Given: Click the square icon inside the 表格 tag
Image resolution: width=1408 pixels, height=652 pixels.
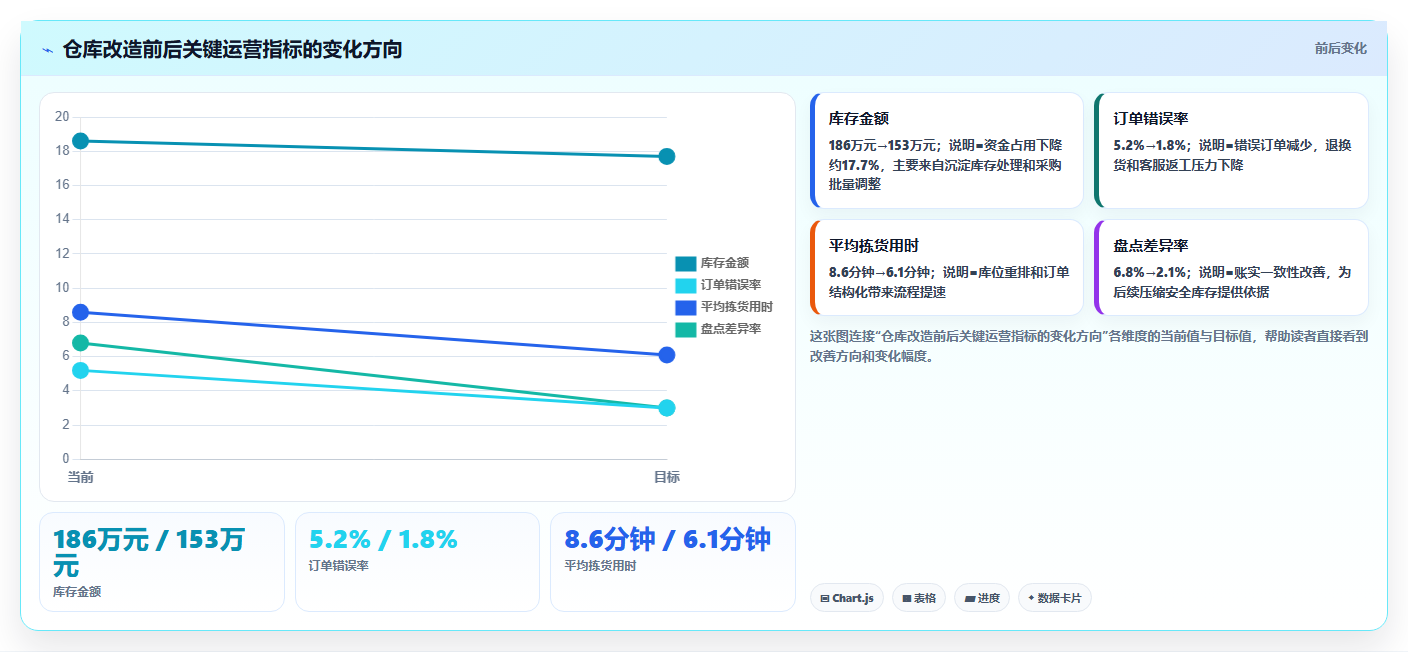Looking at the screenshot, I should click(x=907, y=598).
